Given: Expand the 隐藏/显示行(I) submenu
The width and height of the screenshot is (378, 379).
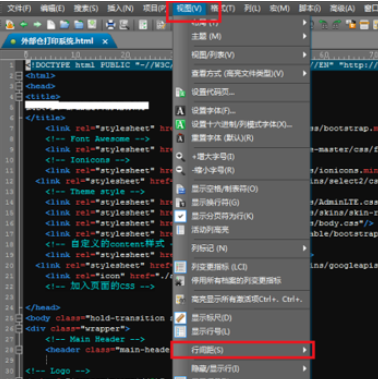Looking at the screenshot, I should 242,369.
